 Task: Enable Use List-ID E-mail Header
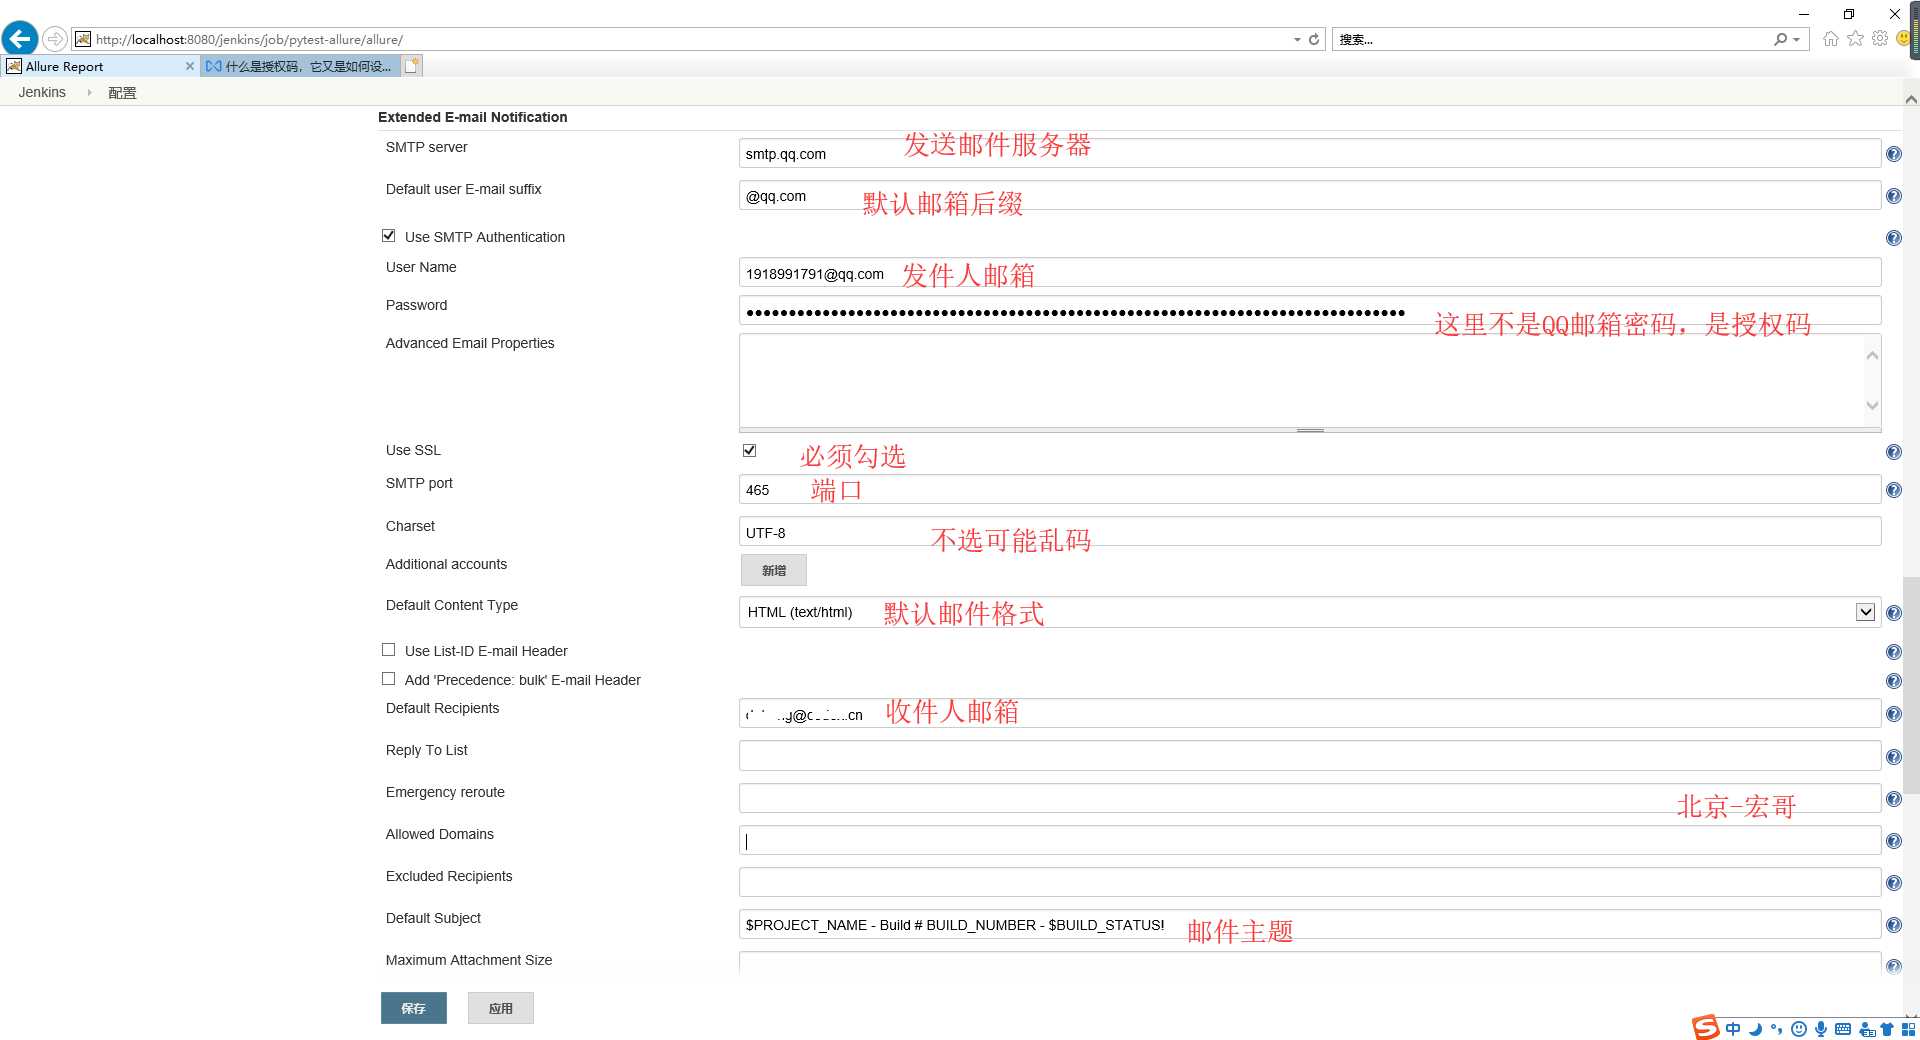(x=389, y=650)
